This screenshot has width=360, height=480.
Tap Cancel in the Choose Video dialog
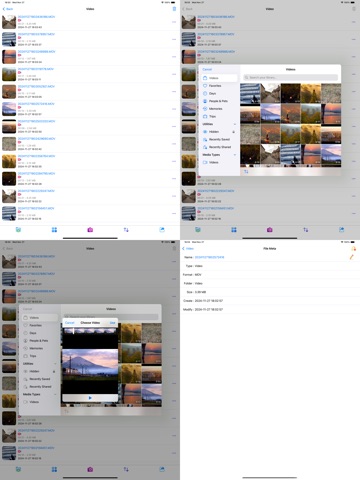tap(69, 323)
